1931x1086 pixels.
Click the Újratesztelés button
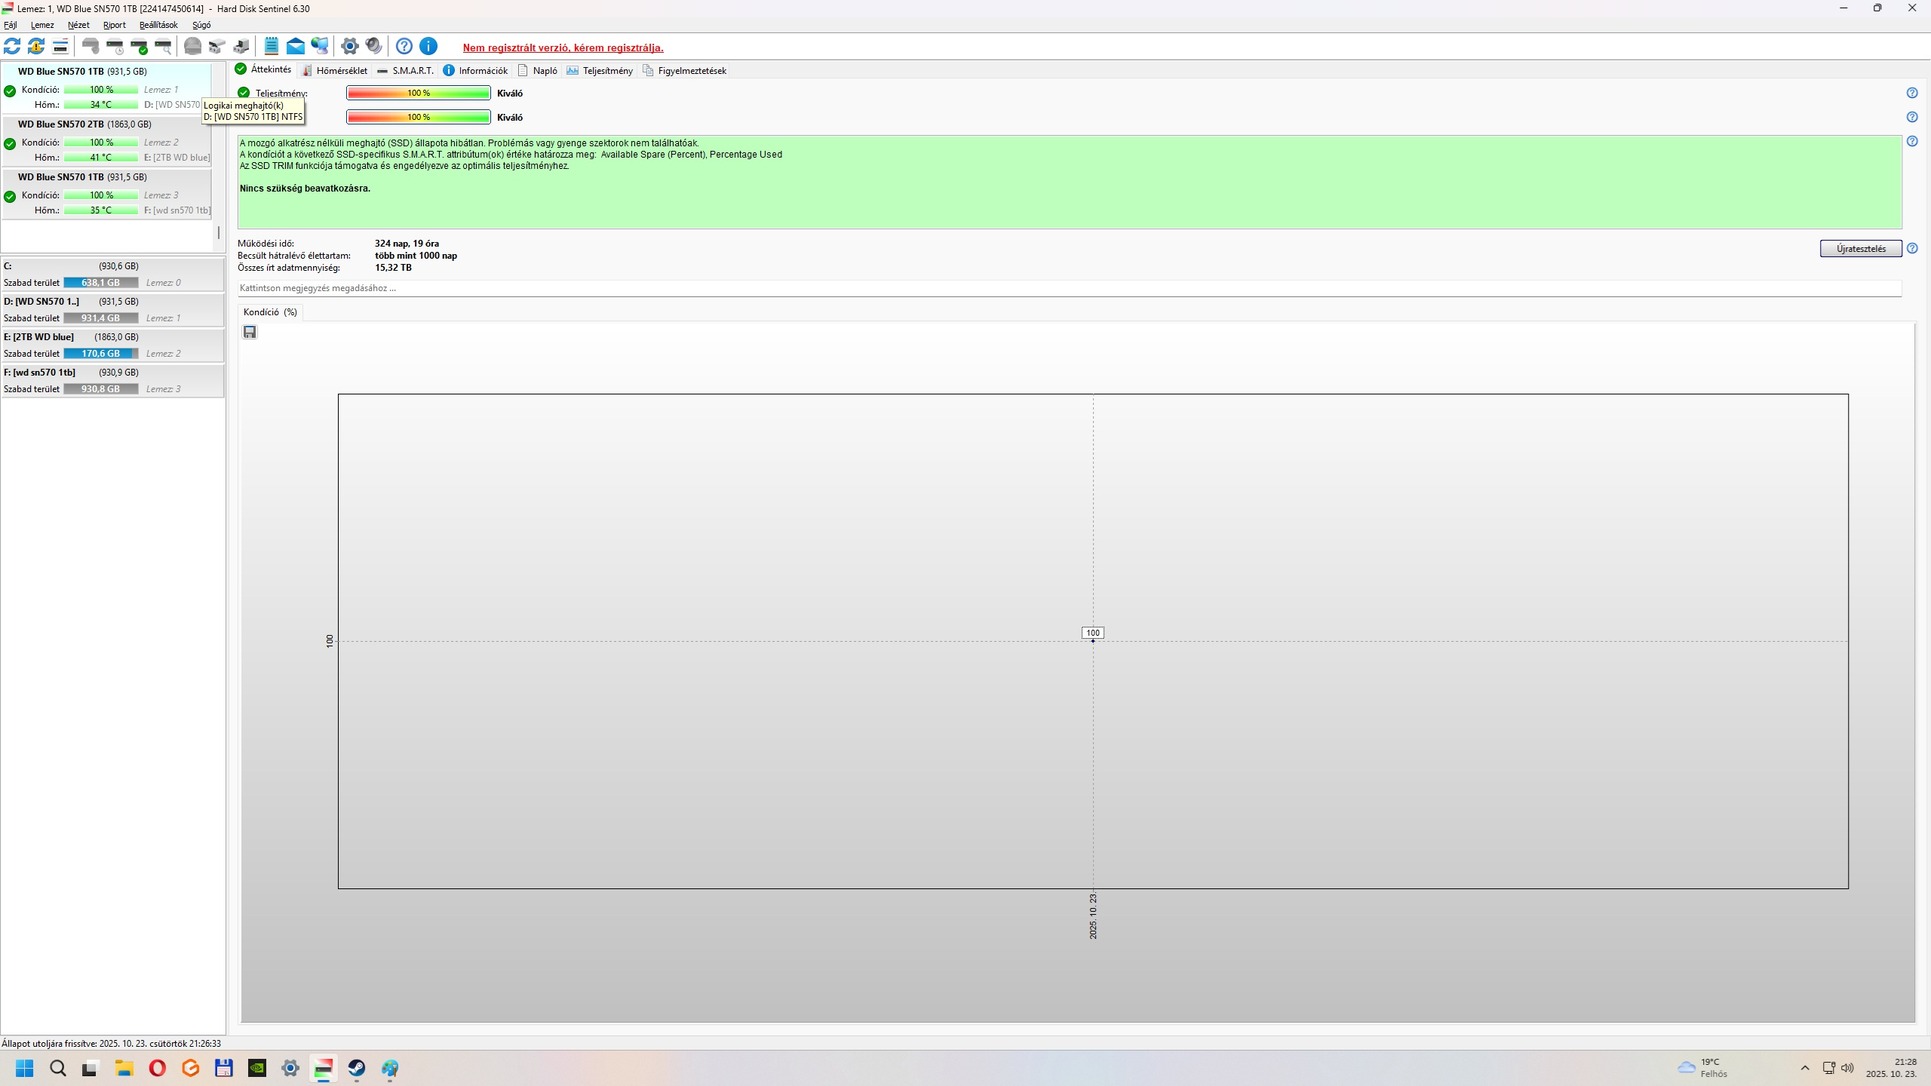[1859, 249]
